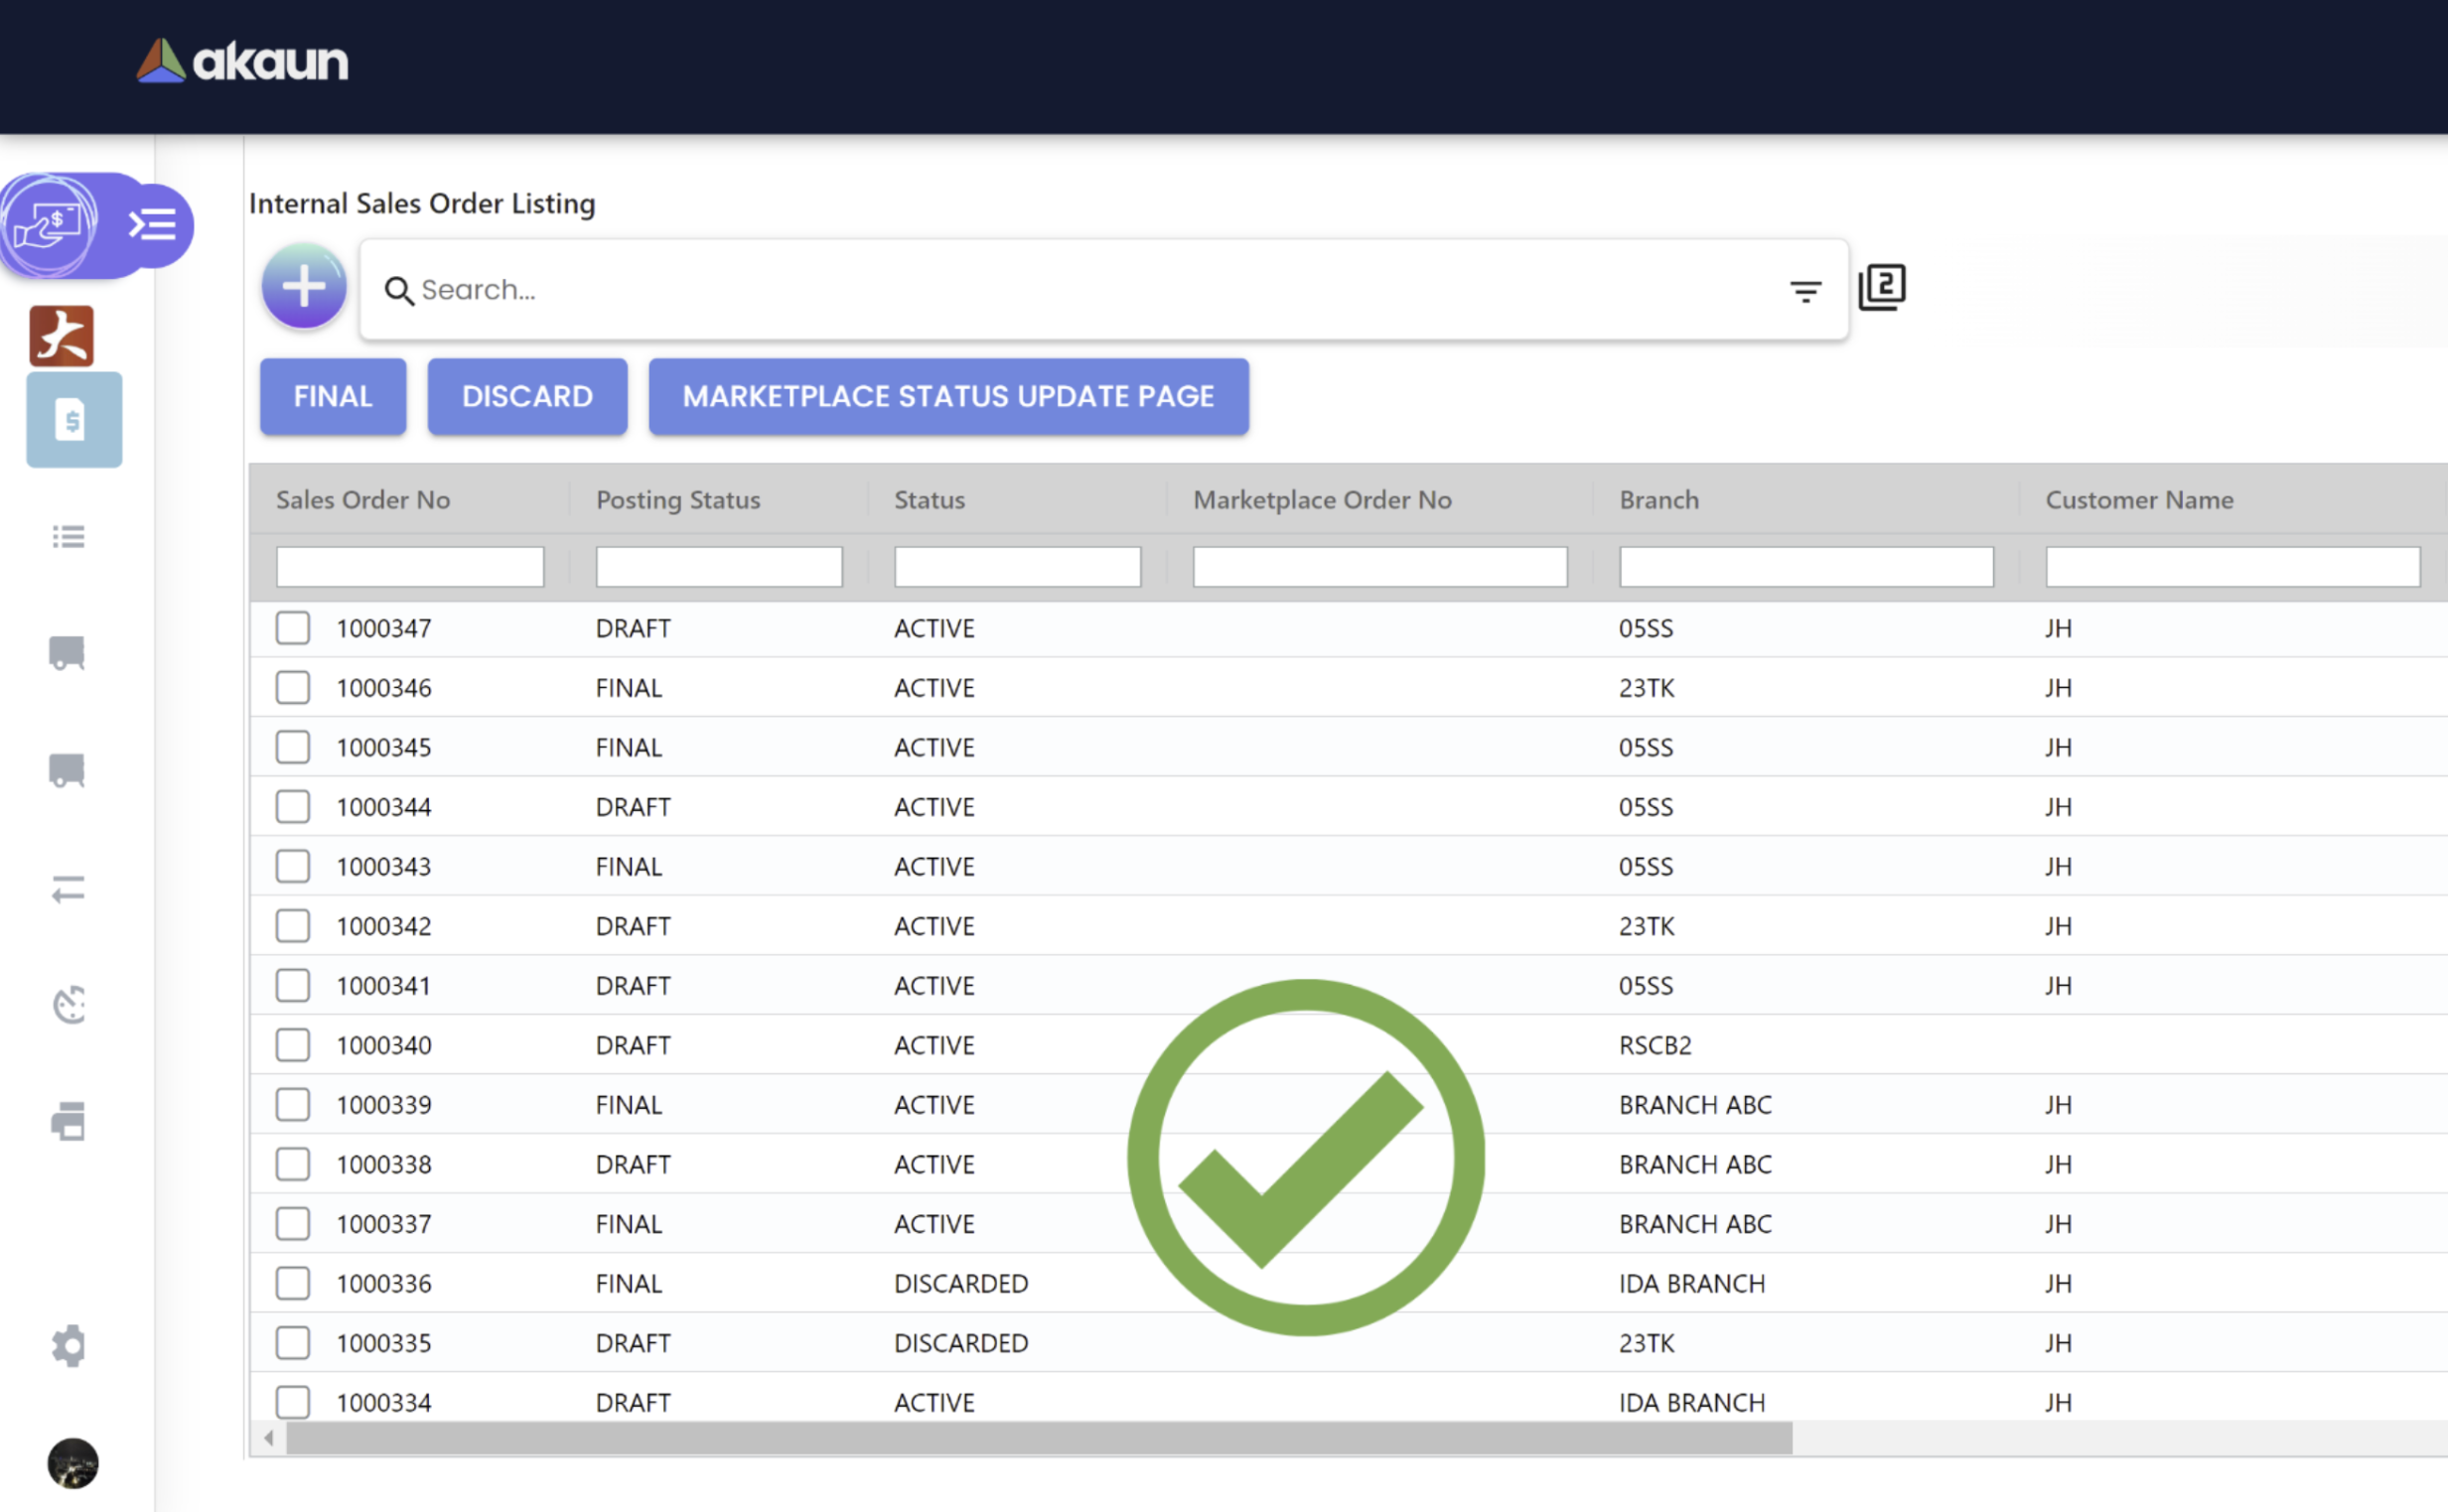
Task: Check the box for order 1000347
Action: [x=293, y=628]
